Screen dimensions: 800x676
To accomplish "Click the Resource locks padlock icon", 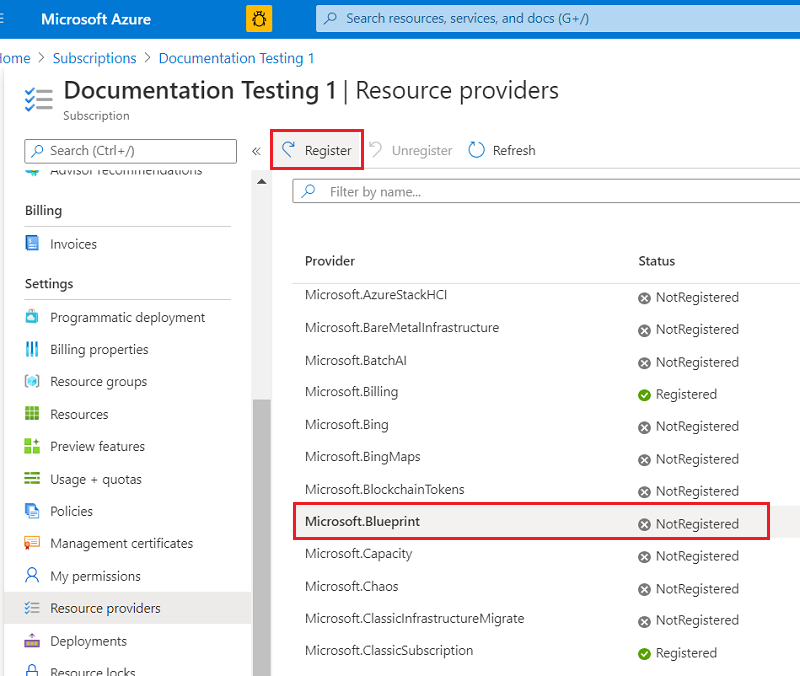I will pyautogui.click(x=32, y=670).
